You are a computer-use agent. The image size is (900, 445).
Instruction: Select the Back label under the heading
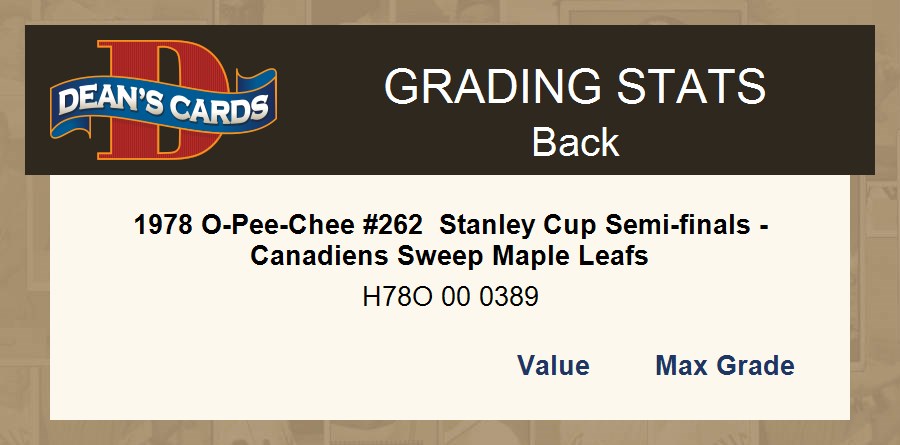(x=575, y=142)
